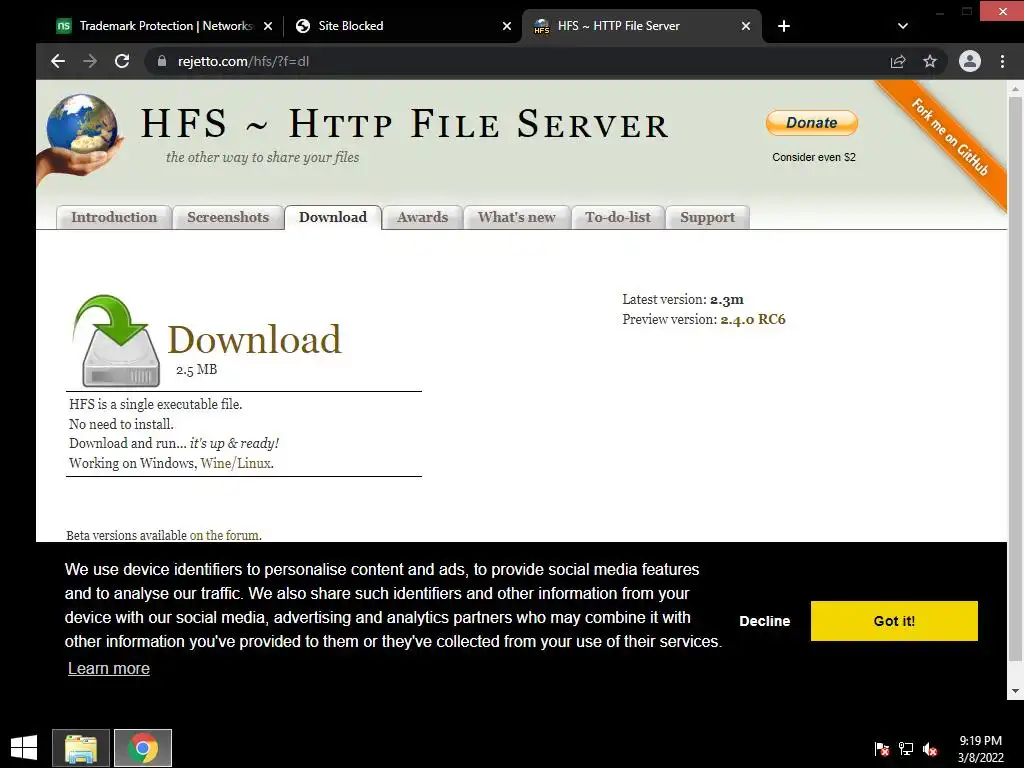Click the browser forward arrow
Screen dimensions: 1024x768
click(x=90, y=61)
